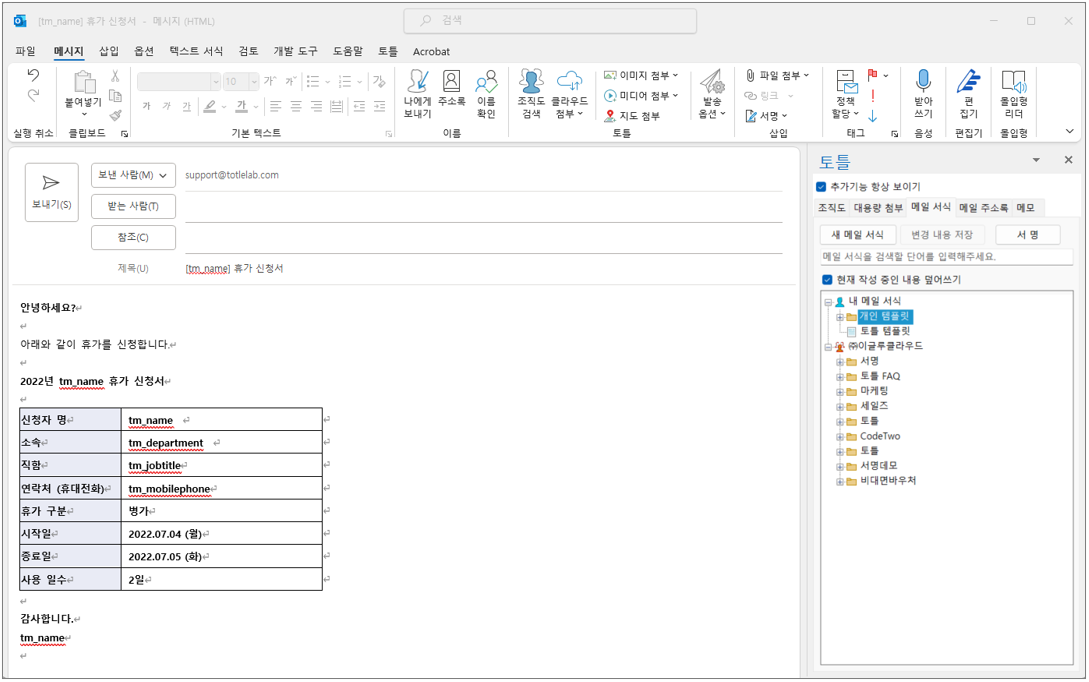Image resolution: width=1089 pixels, height=682 pixels.
Task: Switch to the 텍스트 서식 ribbon tab
Action: pos(196,51)
